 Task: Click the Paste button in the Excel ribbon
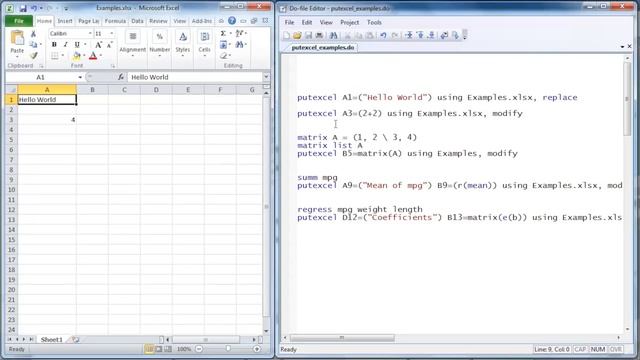17,42
